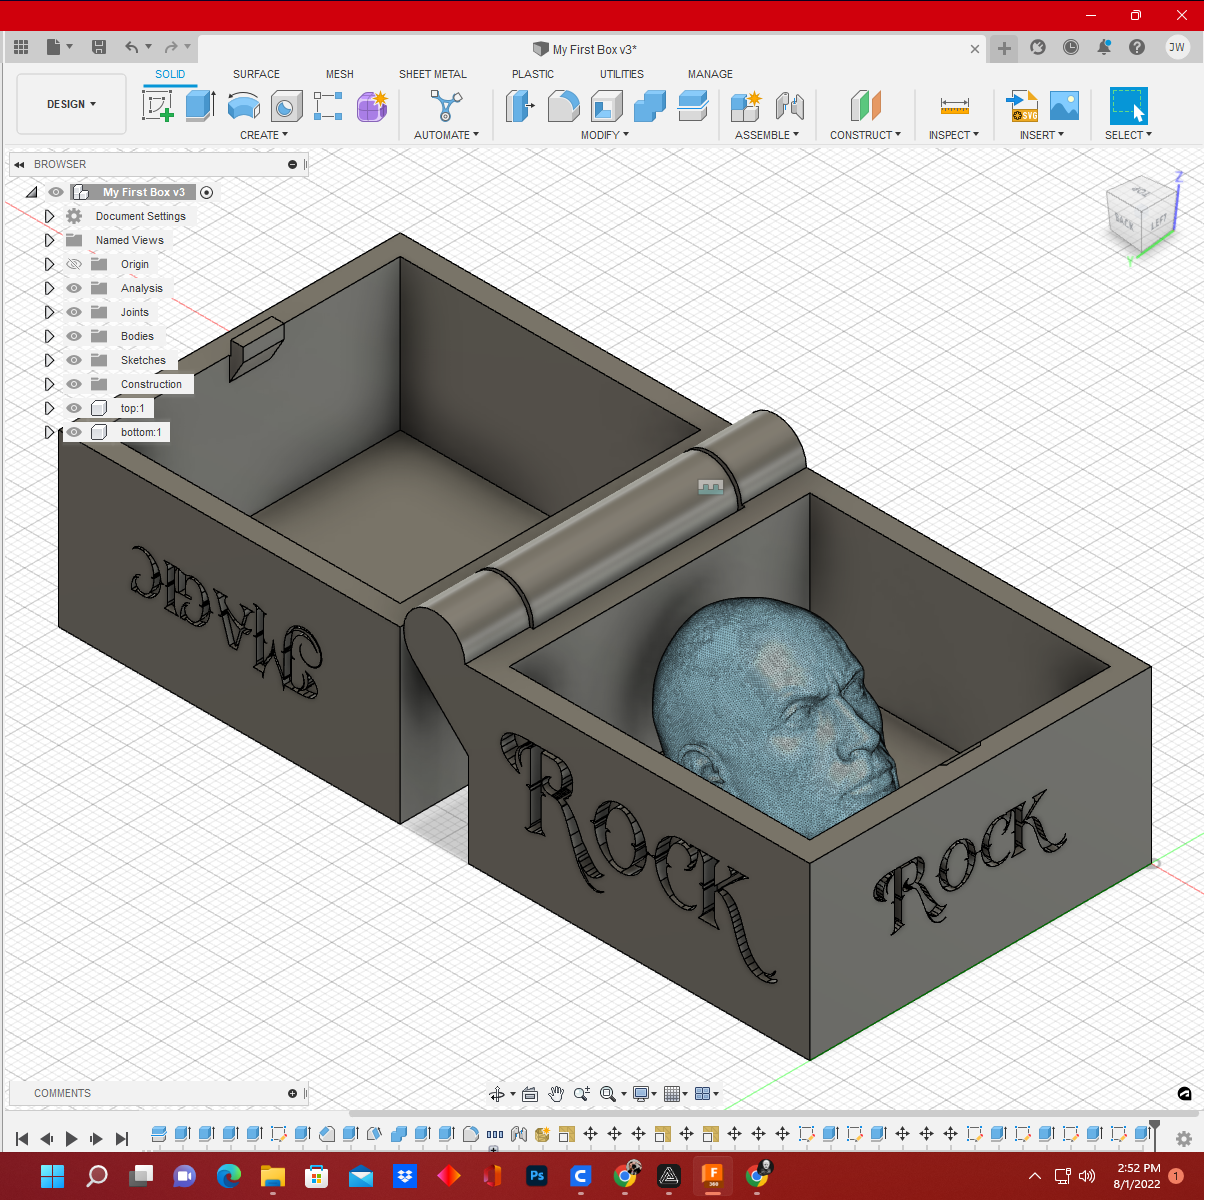This screenshot has width=1216, height=1200.
Task: Open the JW user profile
Action: coord(1177,47)
